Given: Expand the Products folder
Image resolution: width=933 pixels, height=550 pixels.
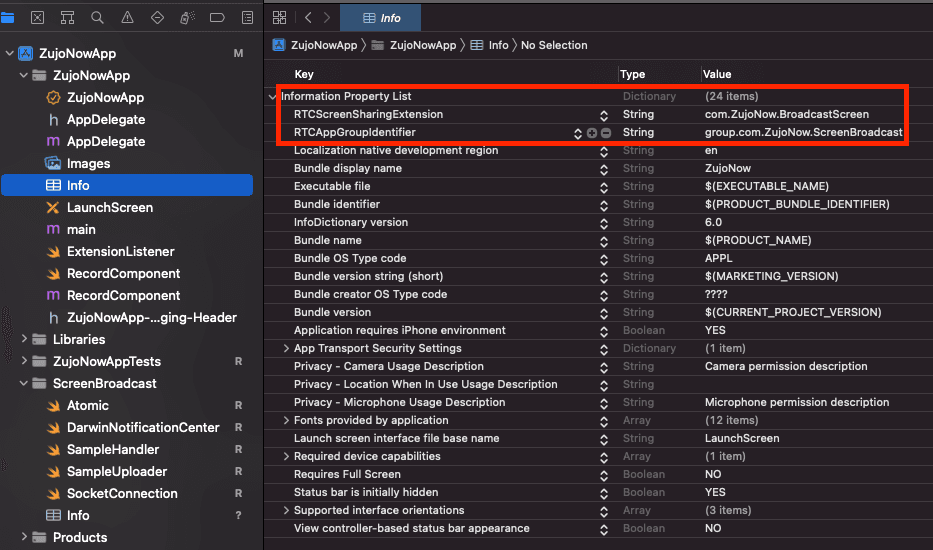Looking at the screenshot, I should (x=24, y=537).
